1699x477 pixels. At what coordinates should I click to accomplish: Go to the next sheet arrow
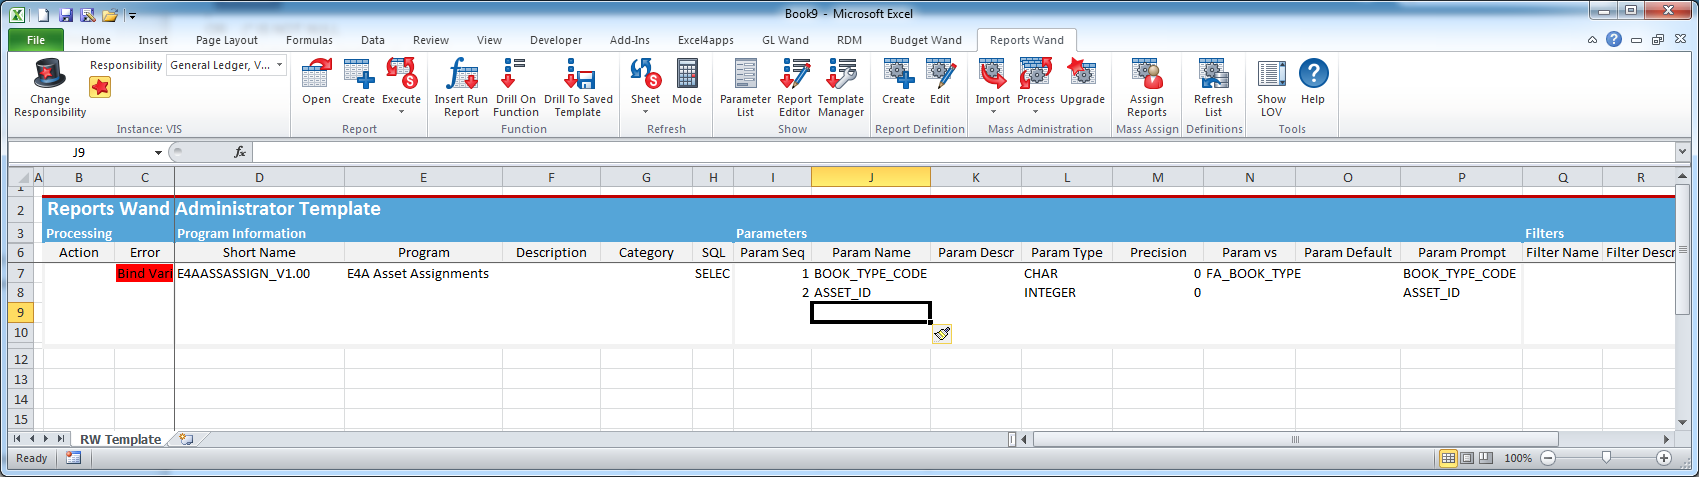(x=46, y=439)
